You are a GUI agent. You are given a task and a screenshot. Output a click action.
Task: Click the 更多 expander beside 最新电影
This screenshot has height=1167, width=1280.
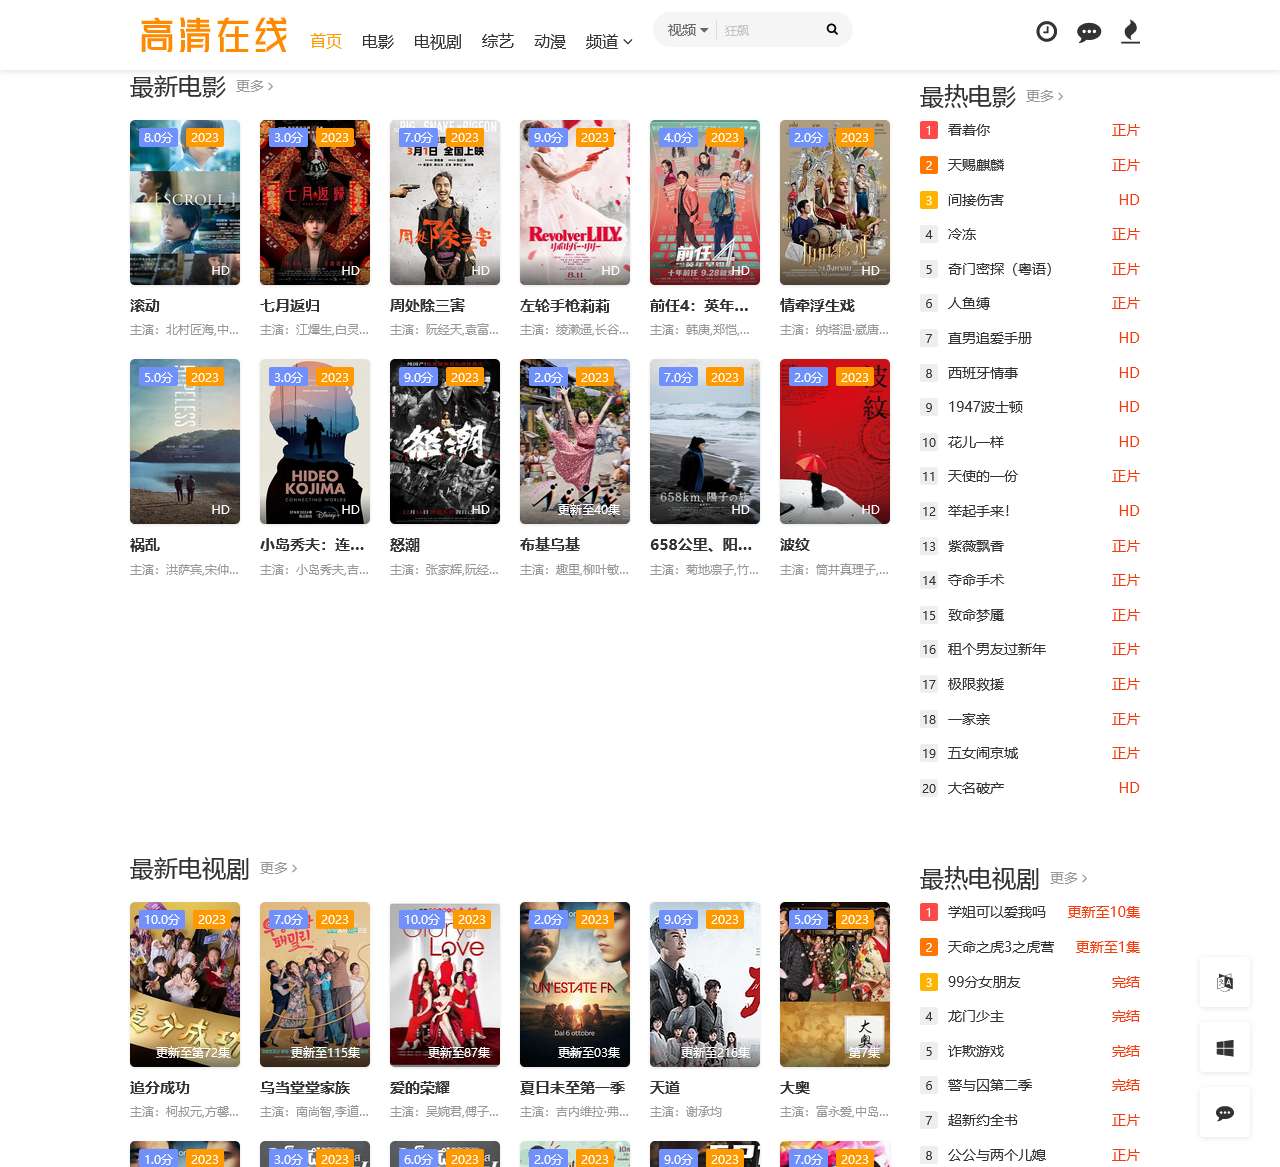(252, 87)
